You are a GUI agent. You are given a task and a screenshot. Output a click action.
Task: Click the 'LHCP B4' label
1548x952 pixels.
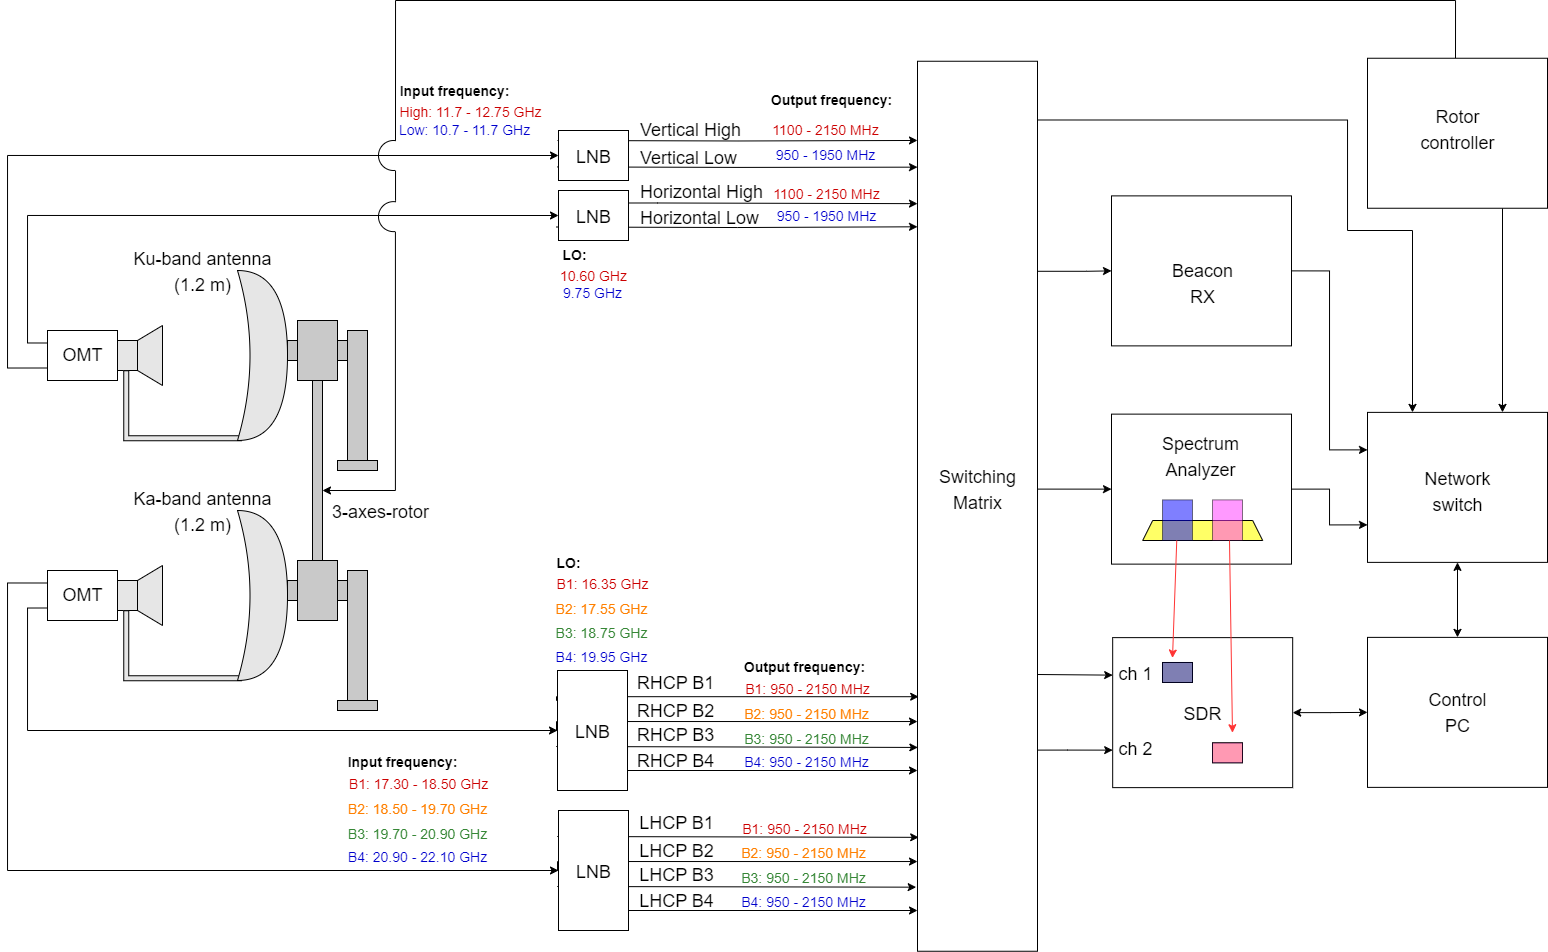[x=676, y=901]
